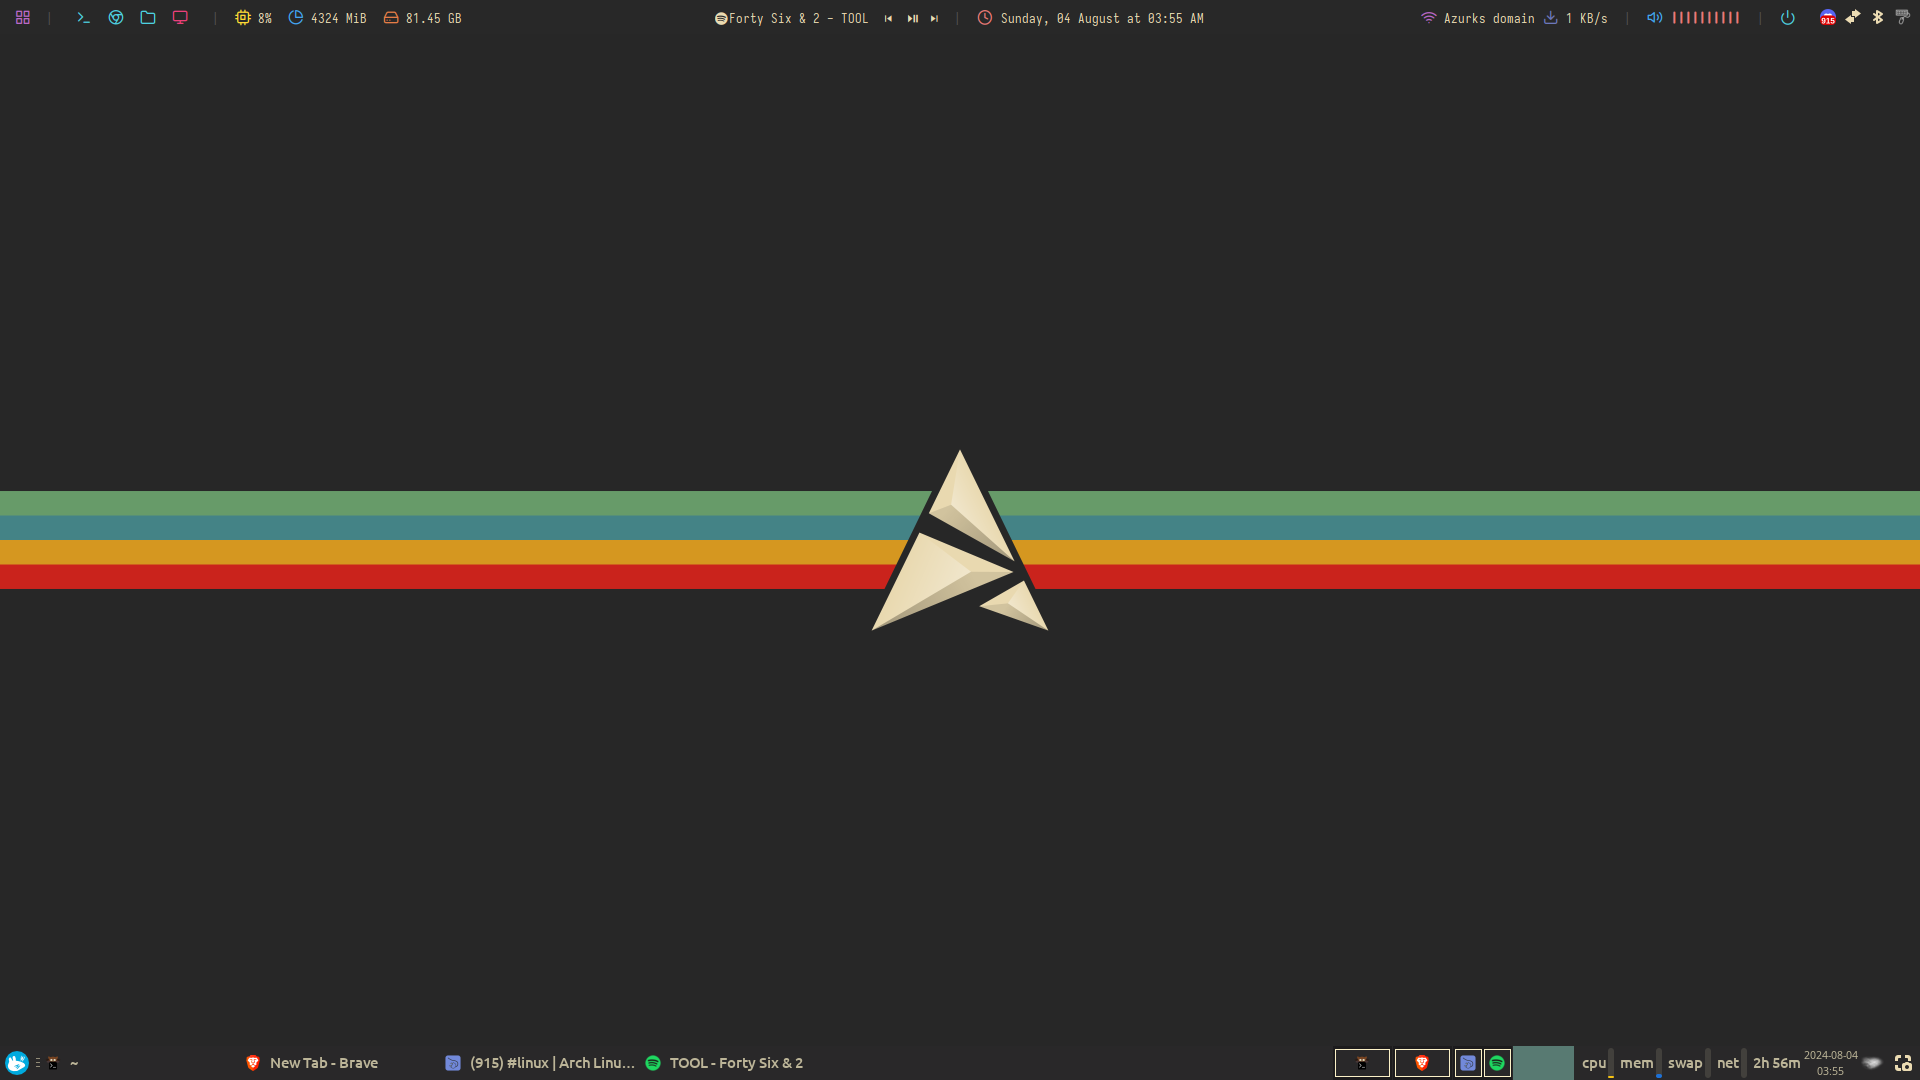Switch to (915) #linux Arch Linux window
The image size is (1920, 1080).
[x=540, y=1063]
